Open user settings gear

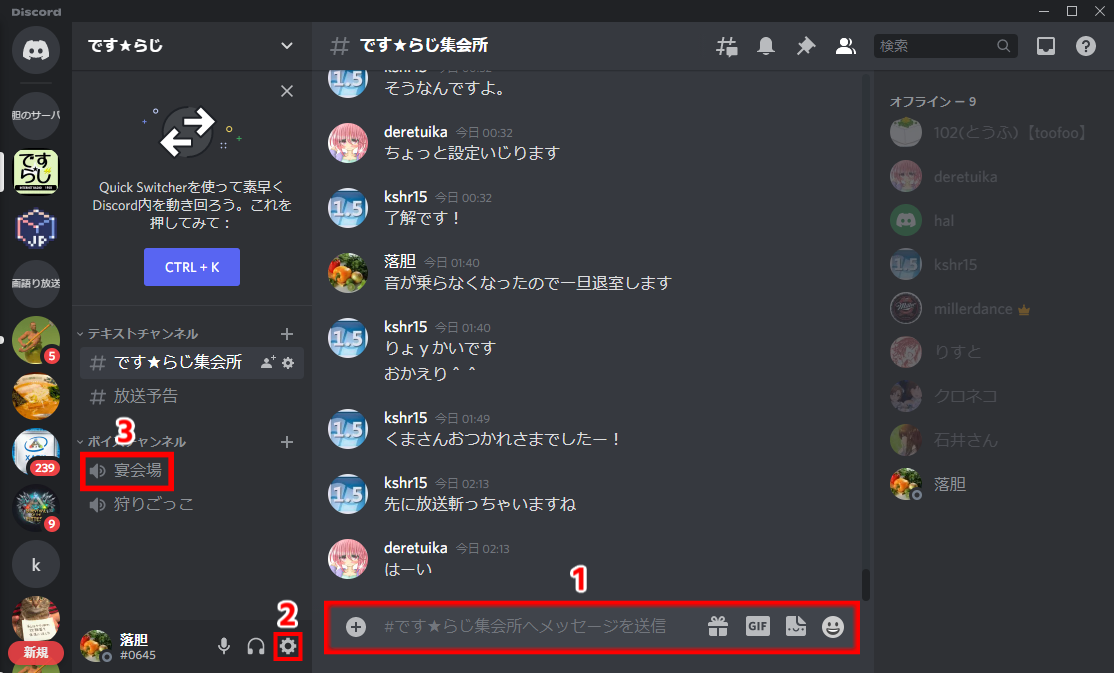[288, 646]
